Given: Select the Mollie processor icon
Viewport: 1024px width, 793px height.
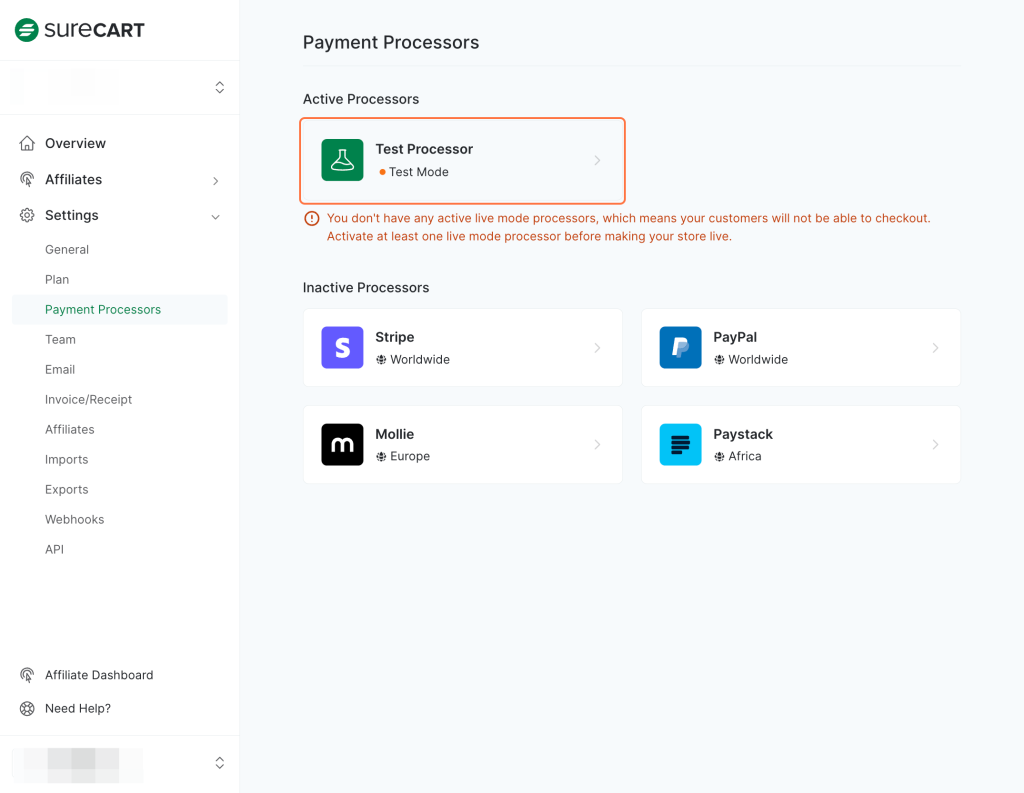Looking at the screenshot, I should click(342, 444).
